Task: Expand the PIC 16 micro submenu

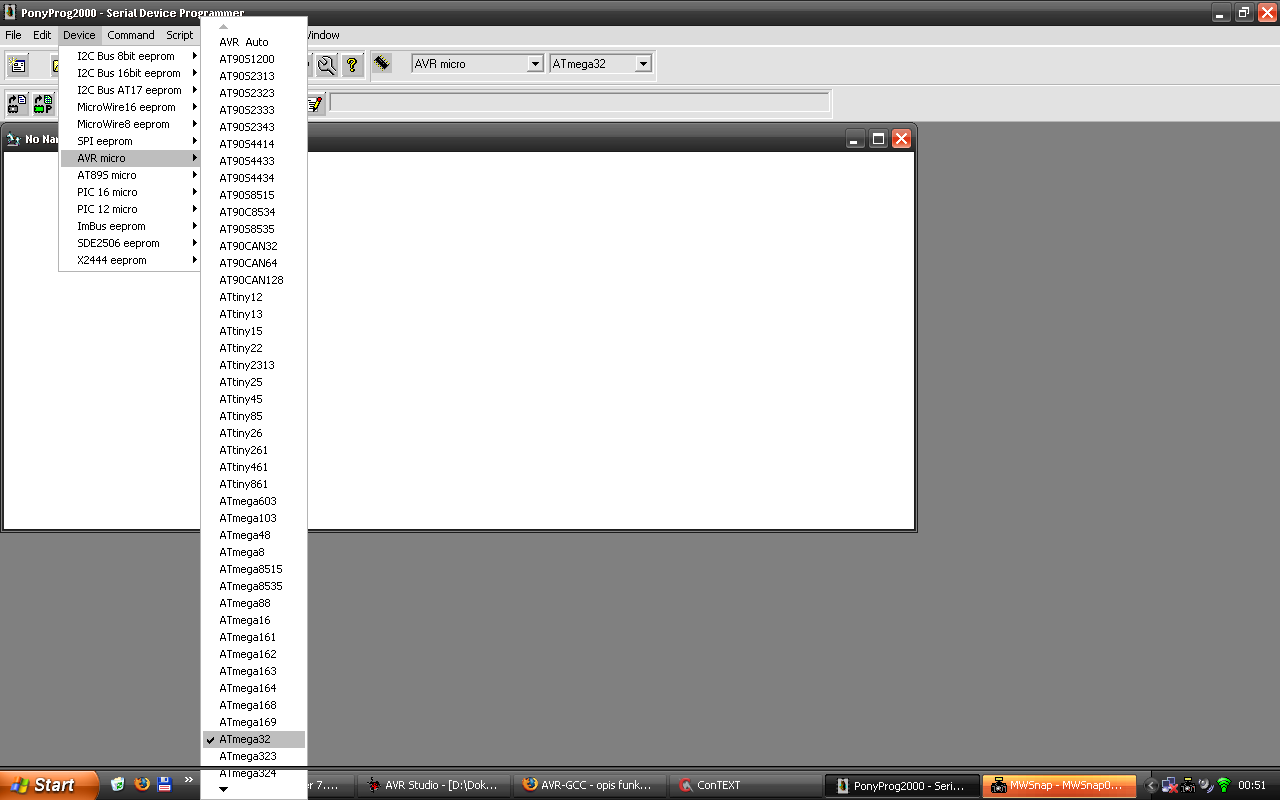Action: tap(130, 192)
